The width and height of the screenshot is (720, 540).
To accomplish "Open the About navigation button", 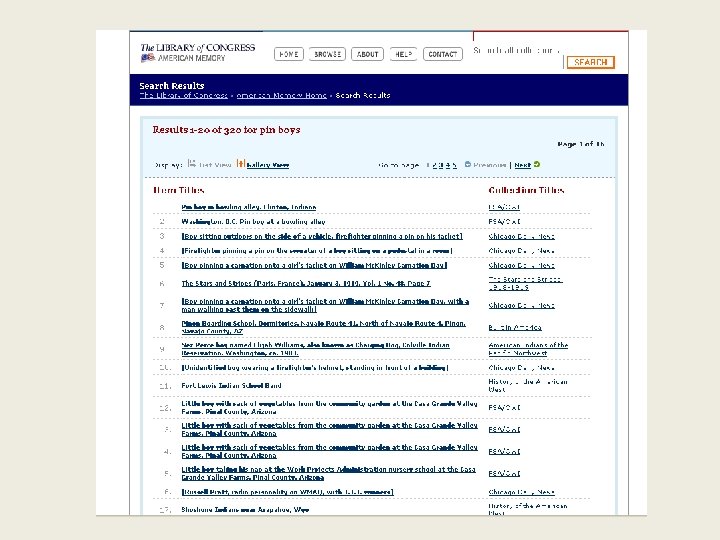I will coord(367,54).
